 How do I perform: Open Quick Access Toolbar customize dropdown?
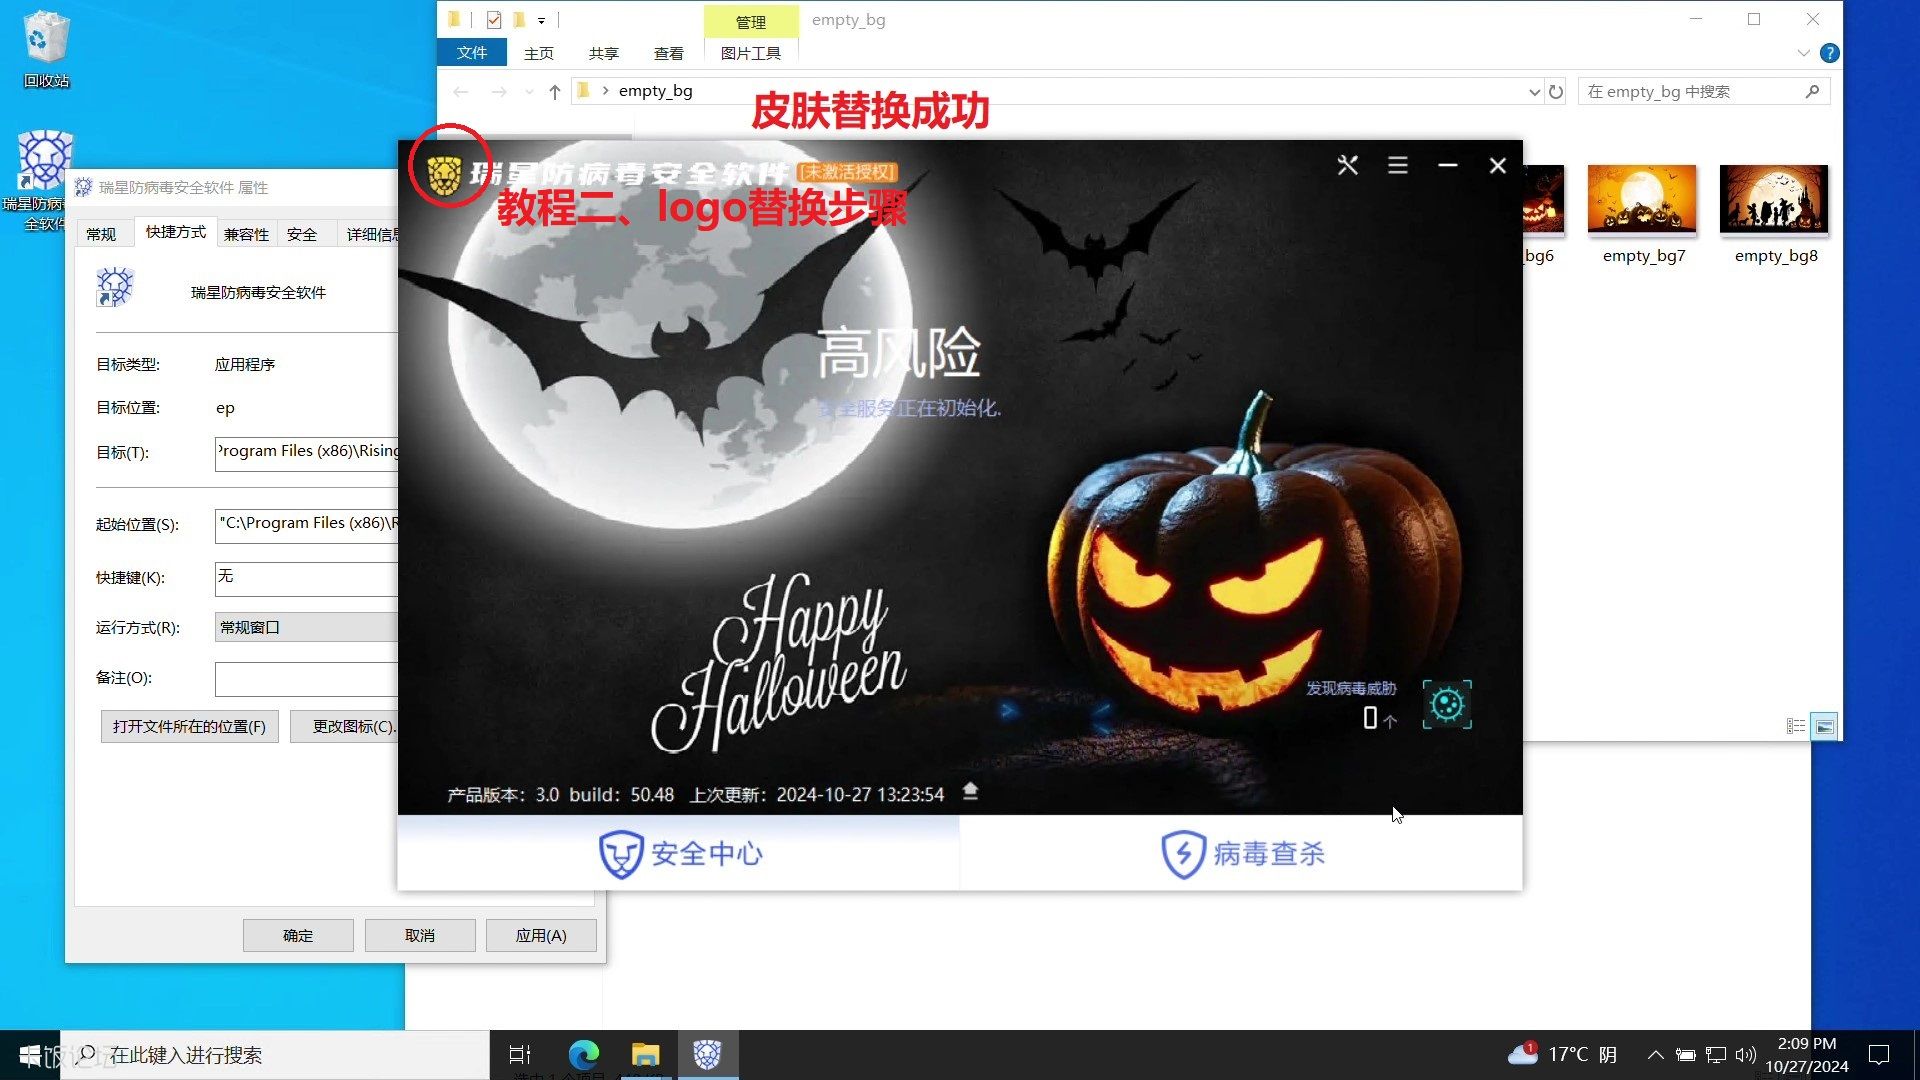tap(541, 20)
